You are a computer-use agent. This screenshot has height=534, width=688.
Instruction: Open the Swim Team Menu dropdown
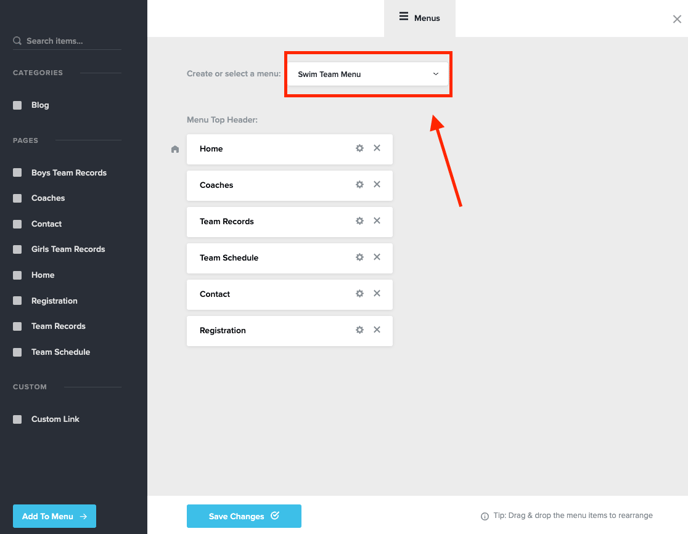pyautogui.click(x=368, y=74)
